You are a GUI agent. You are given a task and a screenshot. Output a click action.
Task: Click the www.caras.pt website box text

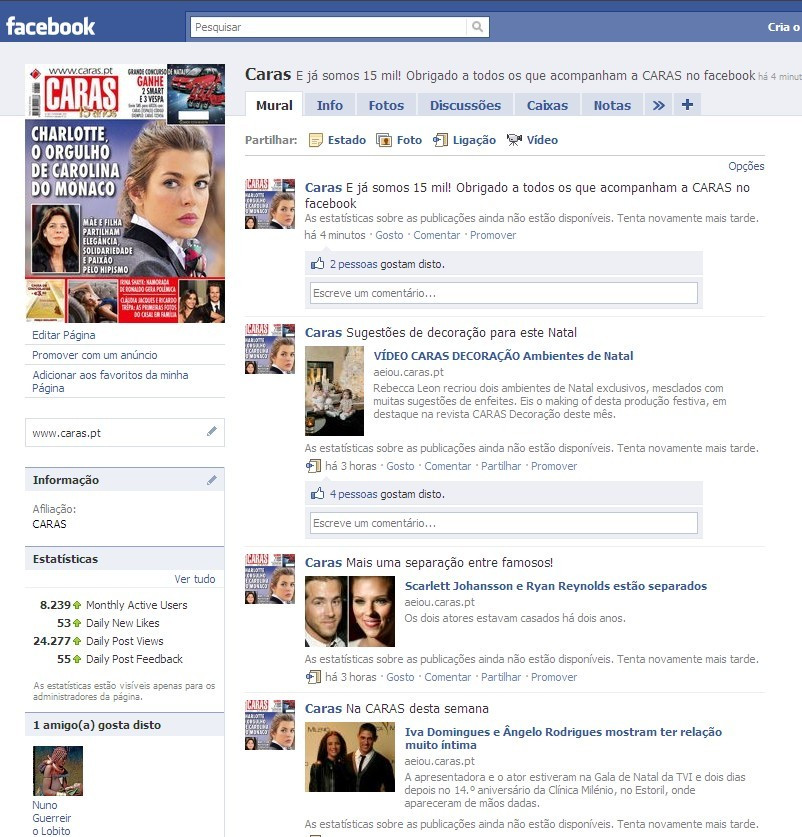tap(66, 433)
